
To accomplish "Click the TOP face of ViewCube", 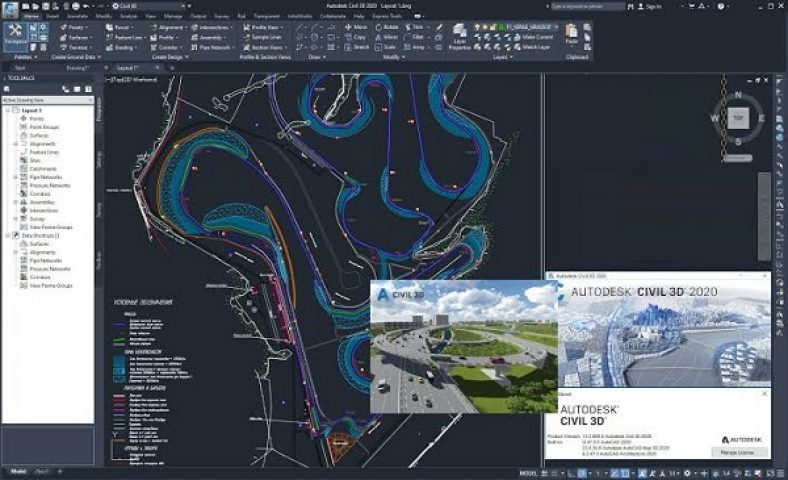I will [738, 119].
